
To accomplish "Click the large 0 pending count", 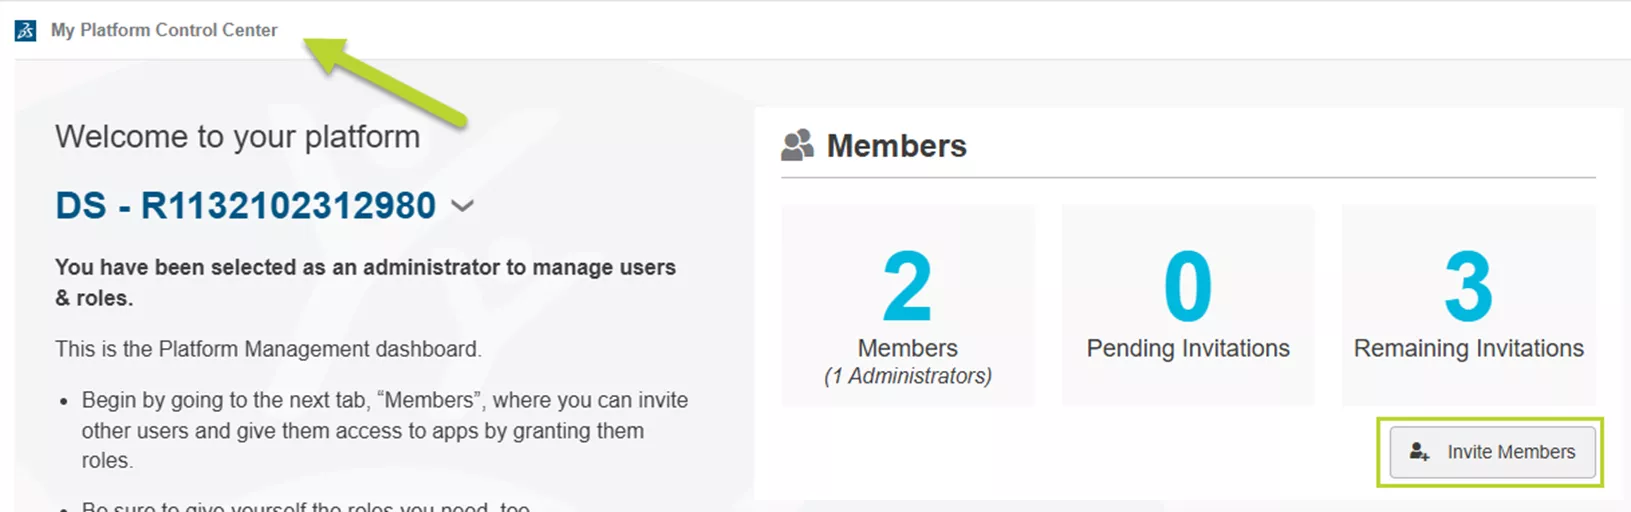I will [1187, 287].
